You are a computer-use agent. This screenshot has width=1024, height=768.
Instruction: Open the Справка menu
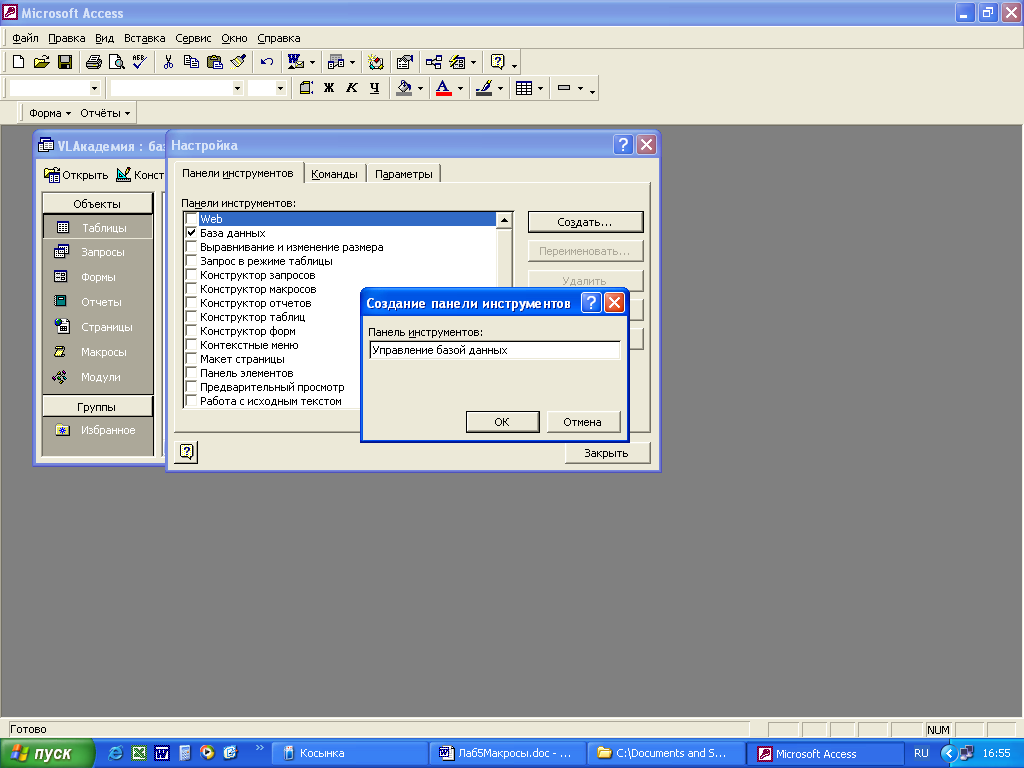tap(279, 38)
